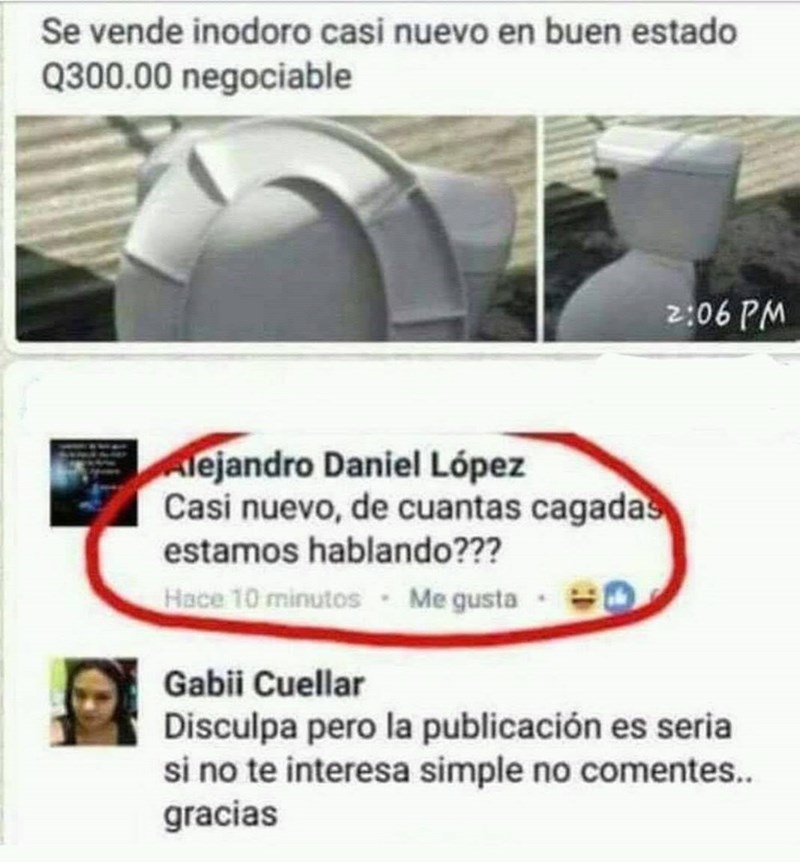
Task: Open the toilet tank photo on right
Action: (x=672, y=228)
